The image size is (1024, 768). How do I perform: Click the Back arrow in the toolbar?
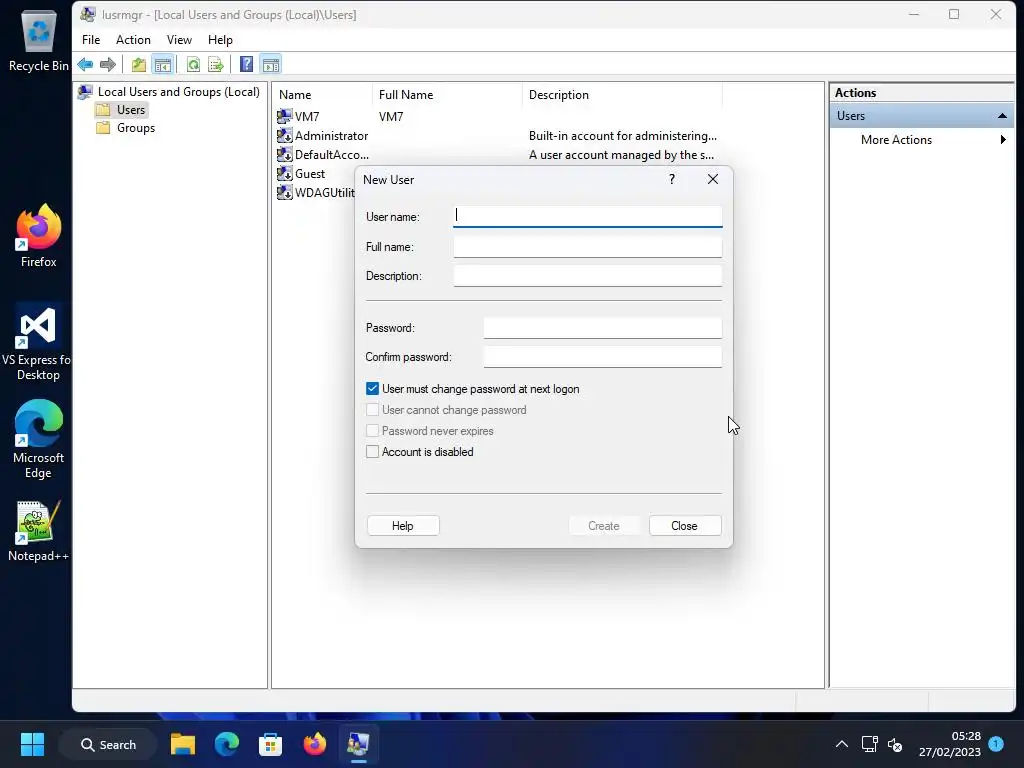(85, 65)
